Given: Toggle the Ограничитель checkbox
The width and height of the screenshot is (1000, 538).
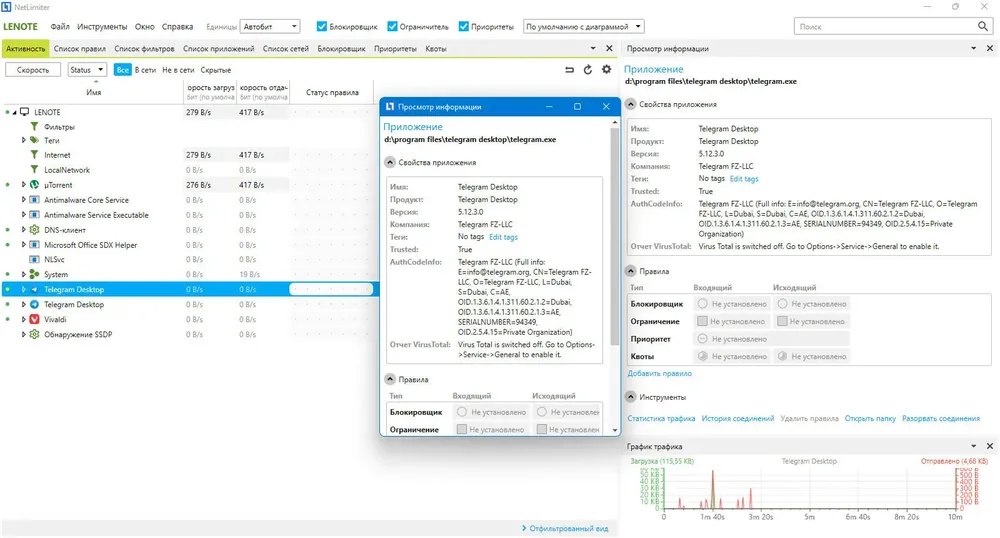Looking at the screenshot, I should [x=392, y=27].
